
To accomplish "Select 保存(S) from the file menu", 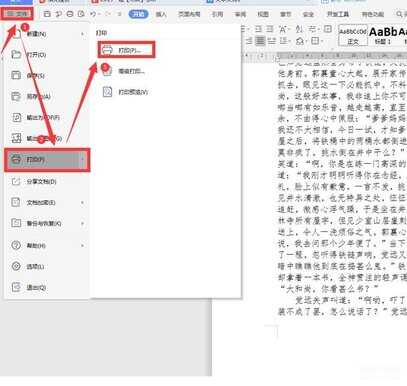I will click(47, 76).
